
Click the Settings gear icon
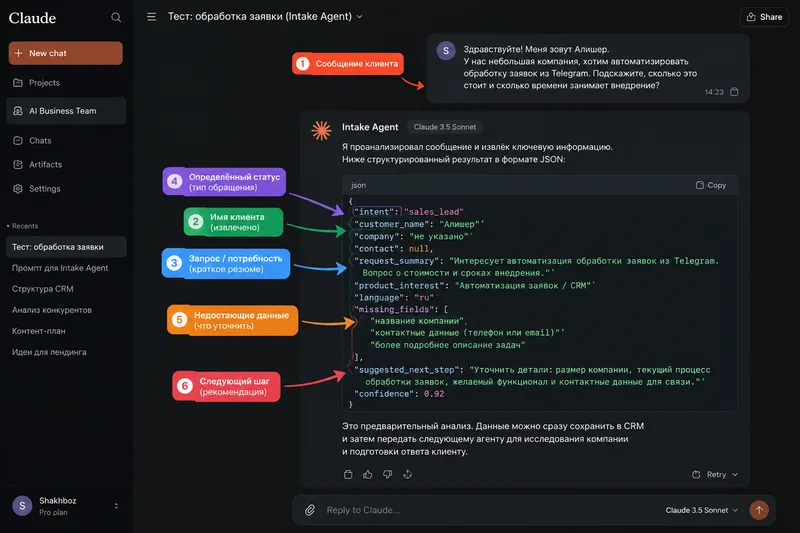tap(18, 189)
